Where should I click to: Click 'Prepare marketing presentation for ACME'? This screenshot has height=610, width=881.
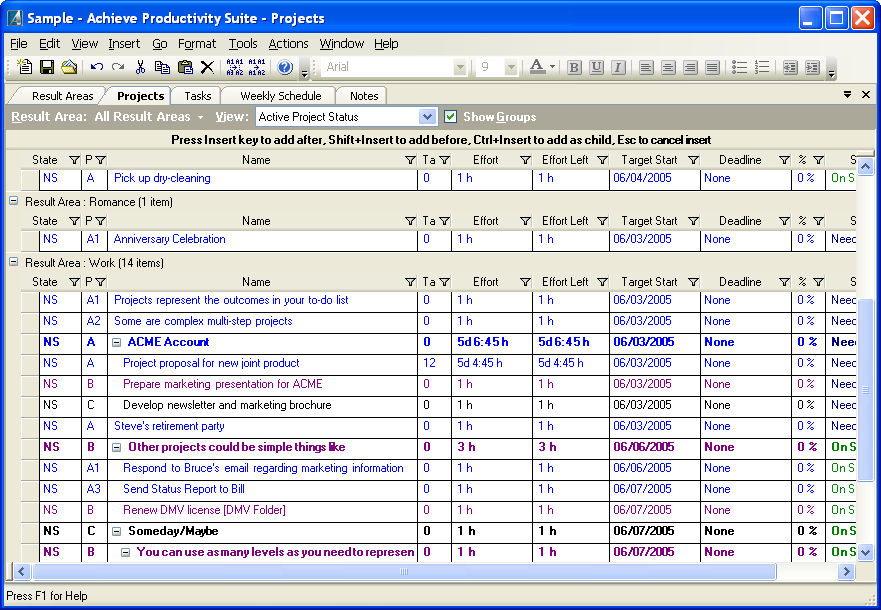pyautogui.click(x=222, y=384)
